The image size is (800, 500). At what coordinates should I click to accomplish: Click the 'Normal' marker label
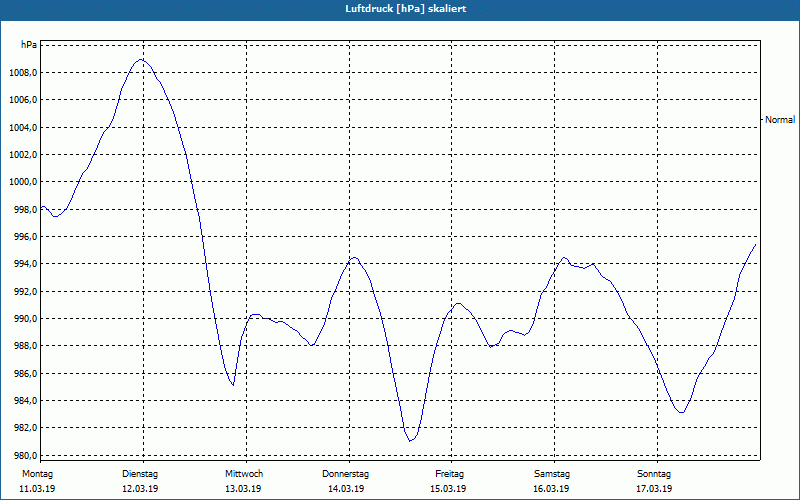point(780,119)
